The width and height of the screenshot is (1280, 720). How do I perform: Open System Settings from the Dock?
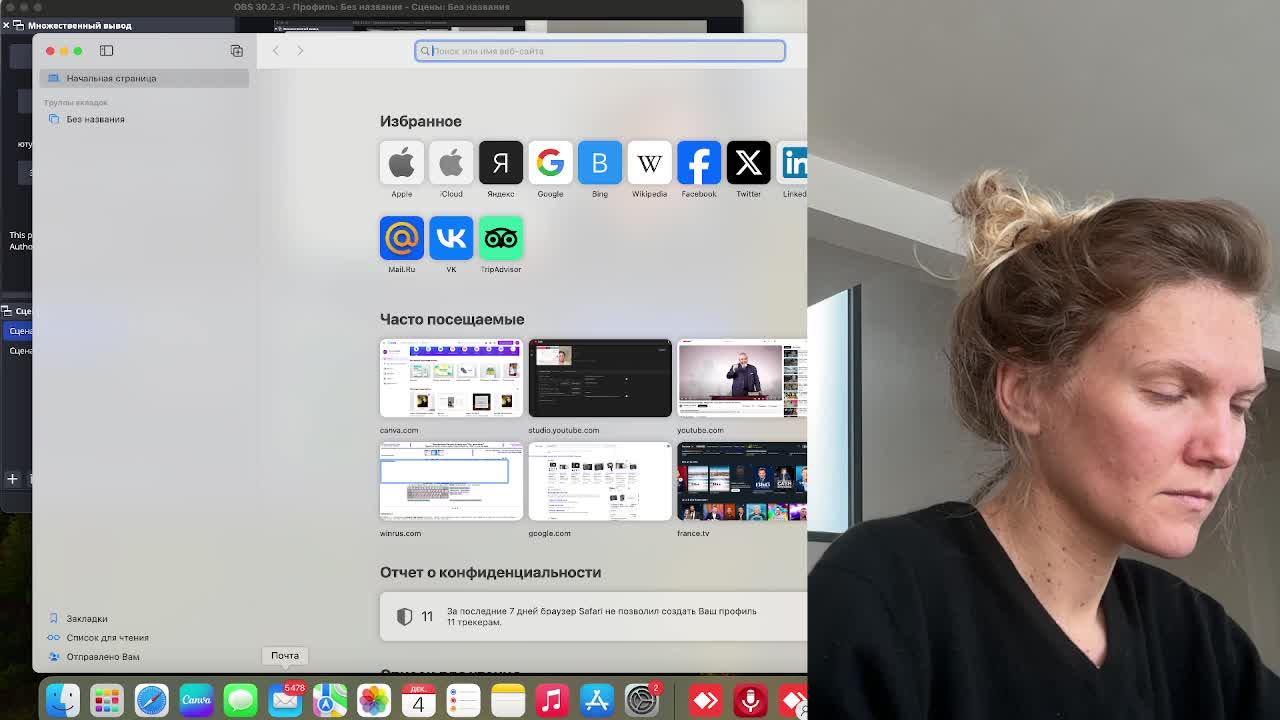coord(641,700)
